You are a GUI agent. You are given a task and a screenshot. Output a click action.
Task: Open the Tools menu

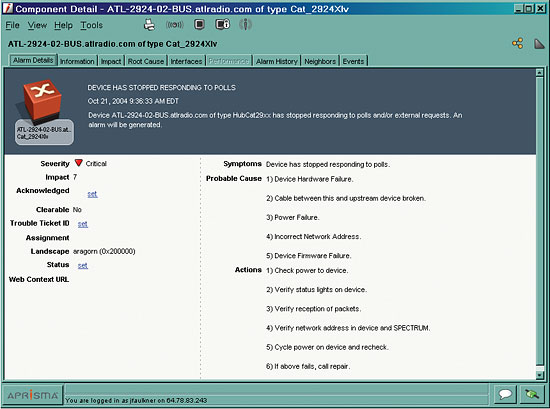point(92,25)
